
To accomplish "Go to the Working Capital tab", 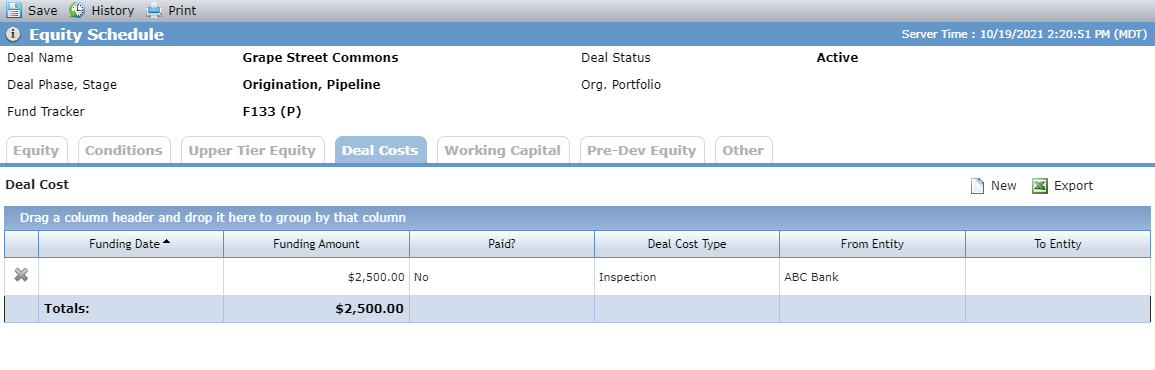I will point(503,150).
